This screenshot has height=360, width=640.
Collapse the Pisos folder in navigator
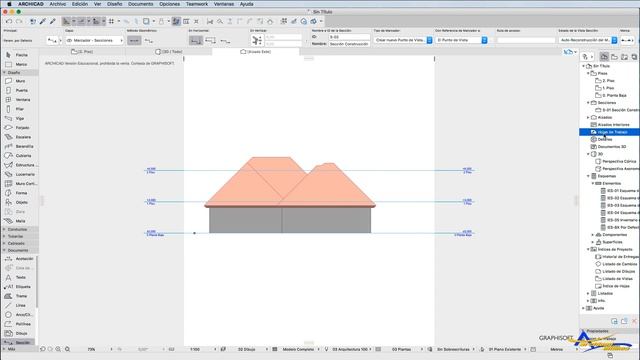click(x=588, y=73)
